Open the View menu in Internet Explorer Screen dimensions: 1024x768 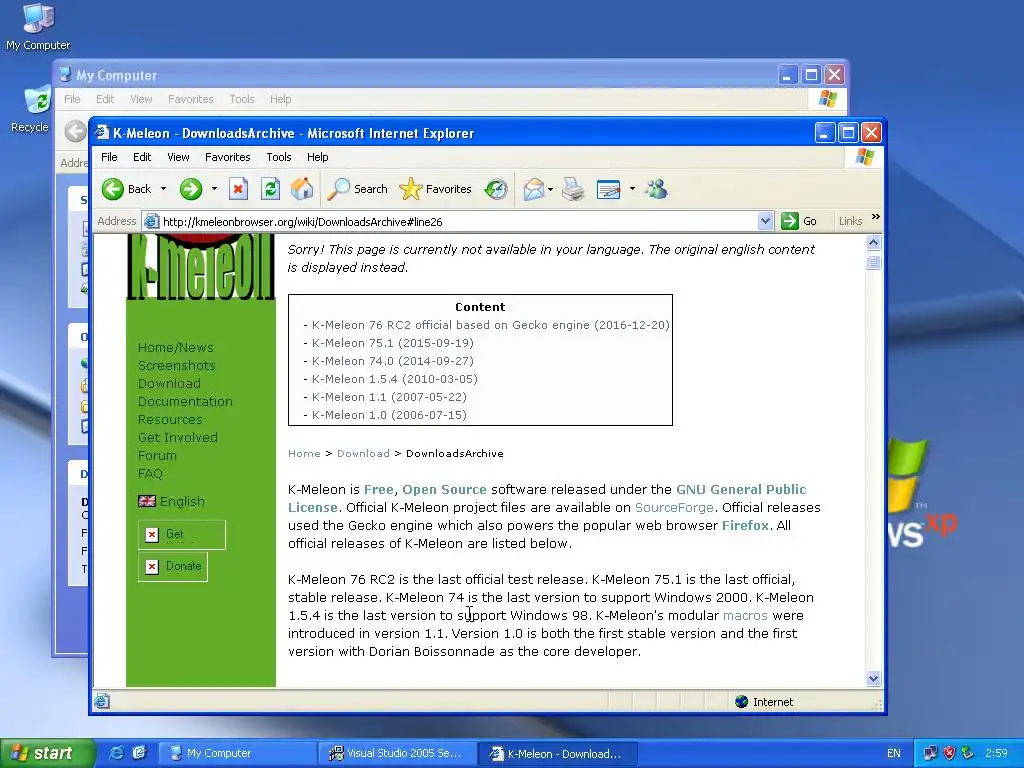(x=178, y=157)
